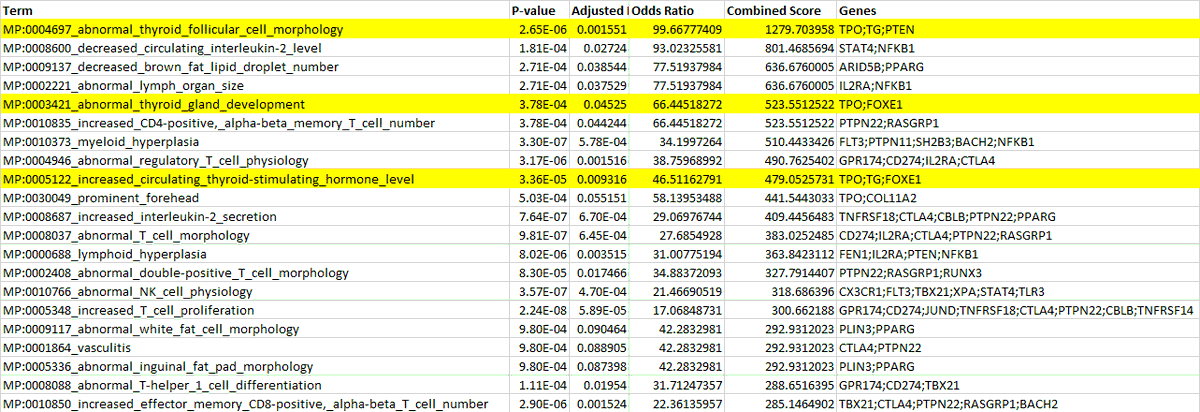1200x412 pixels.
Task: Select cell MP:0010373_myeloid_hyperplasia
Action: click(x=253, y=142)
